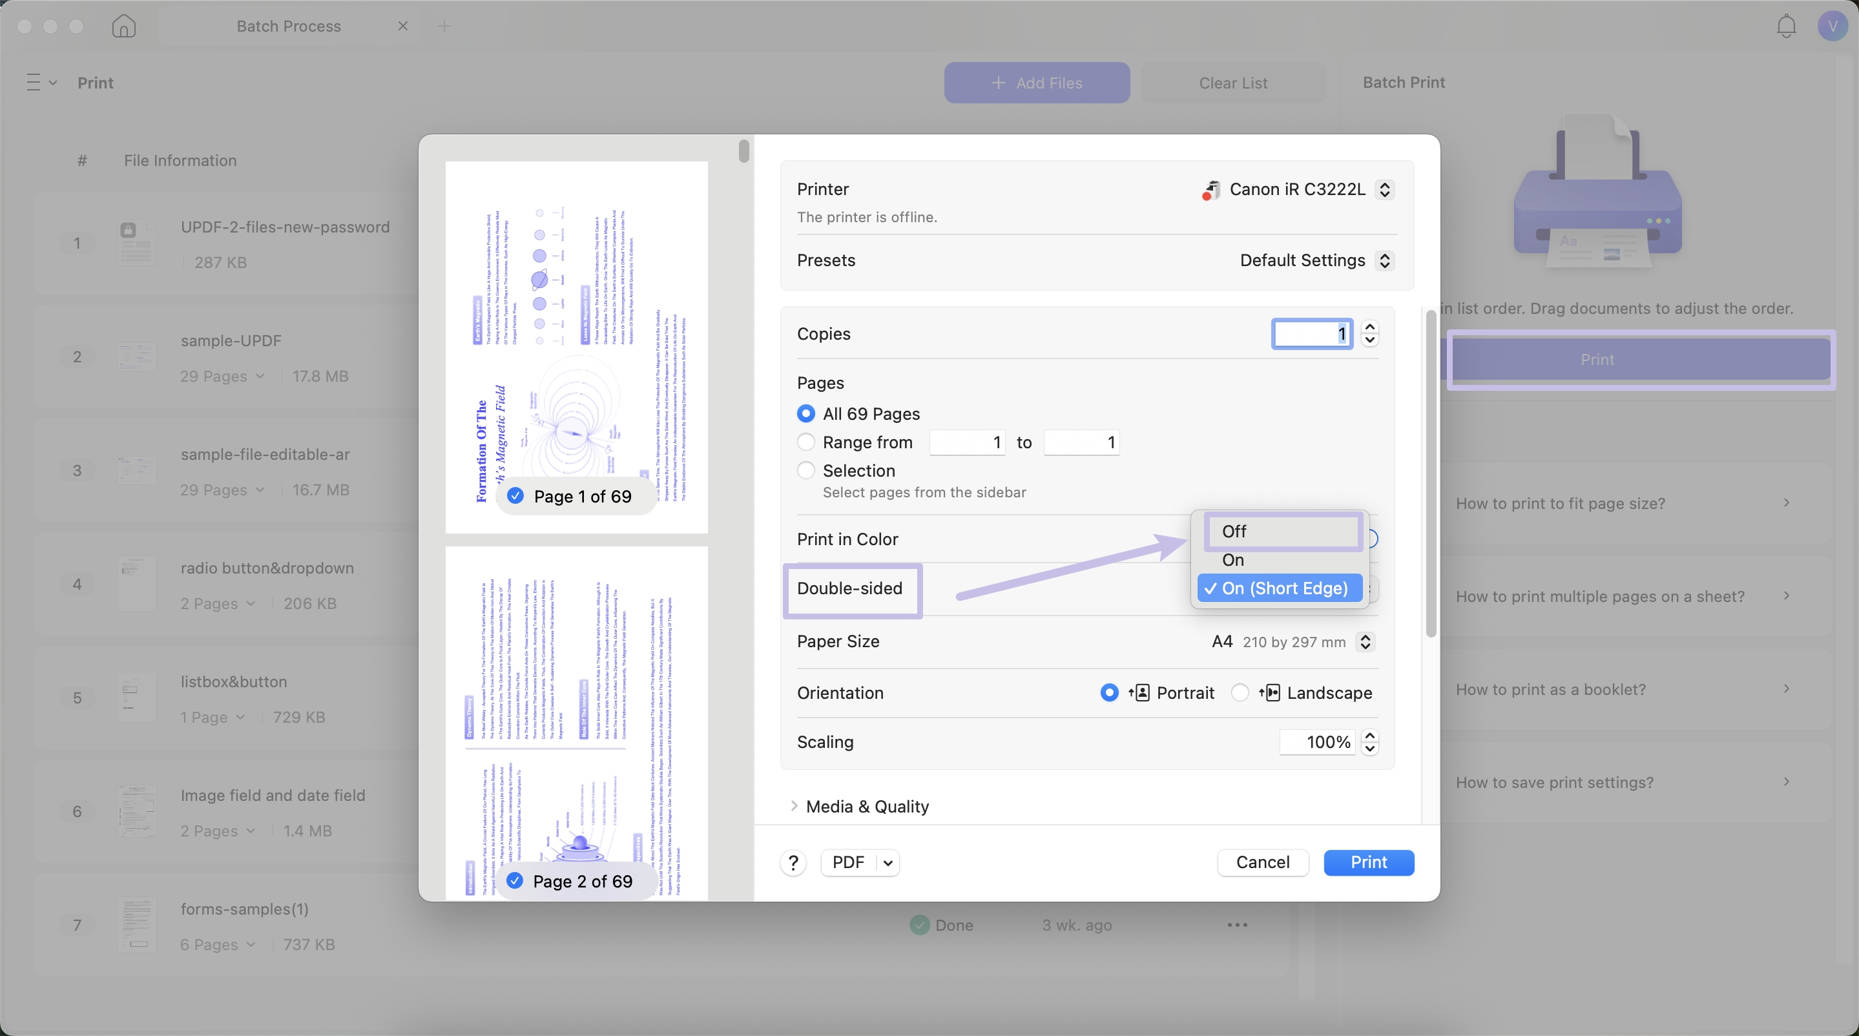Image resolution: width=1859 pixels, height=1036 pixels.
Task: Click the File Information column header
Action: point(180,160)
